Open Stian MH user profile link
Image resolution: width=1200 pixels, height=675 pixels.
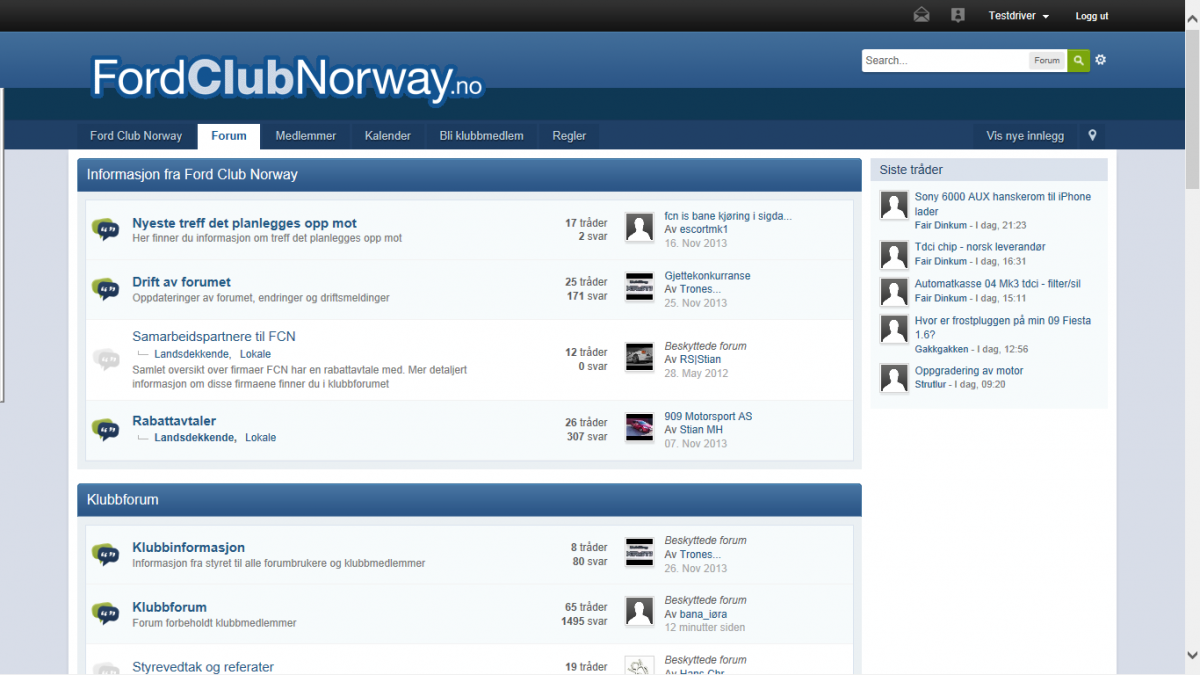click(x=701, y=430)
